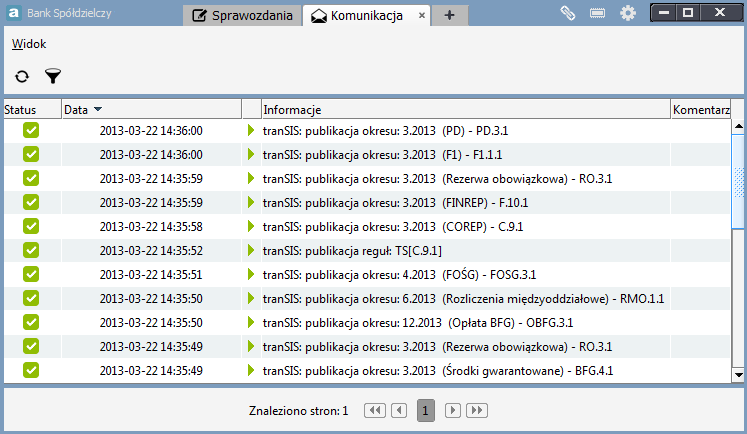Click the vertical scrollbar thumb
This screenshot has width=747, height=434.
pos(738,182)
